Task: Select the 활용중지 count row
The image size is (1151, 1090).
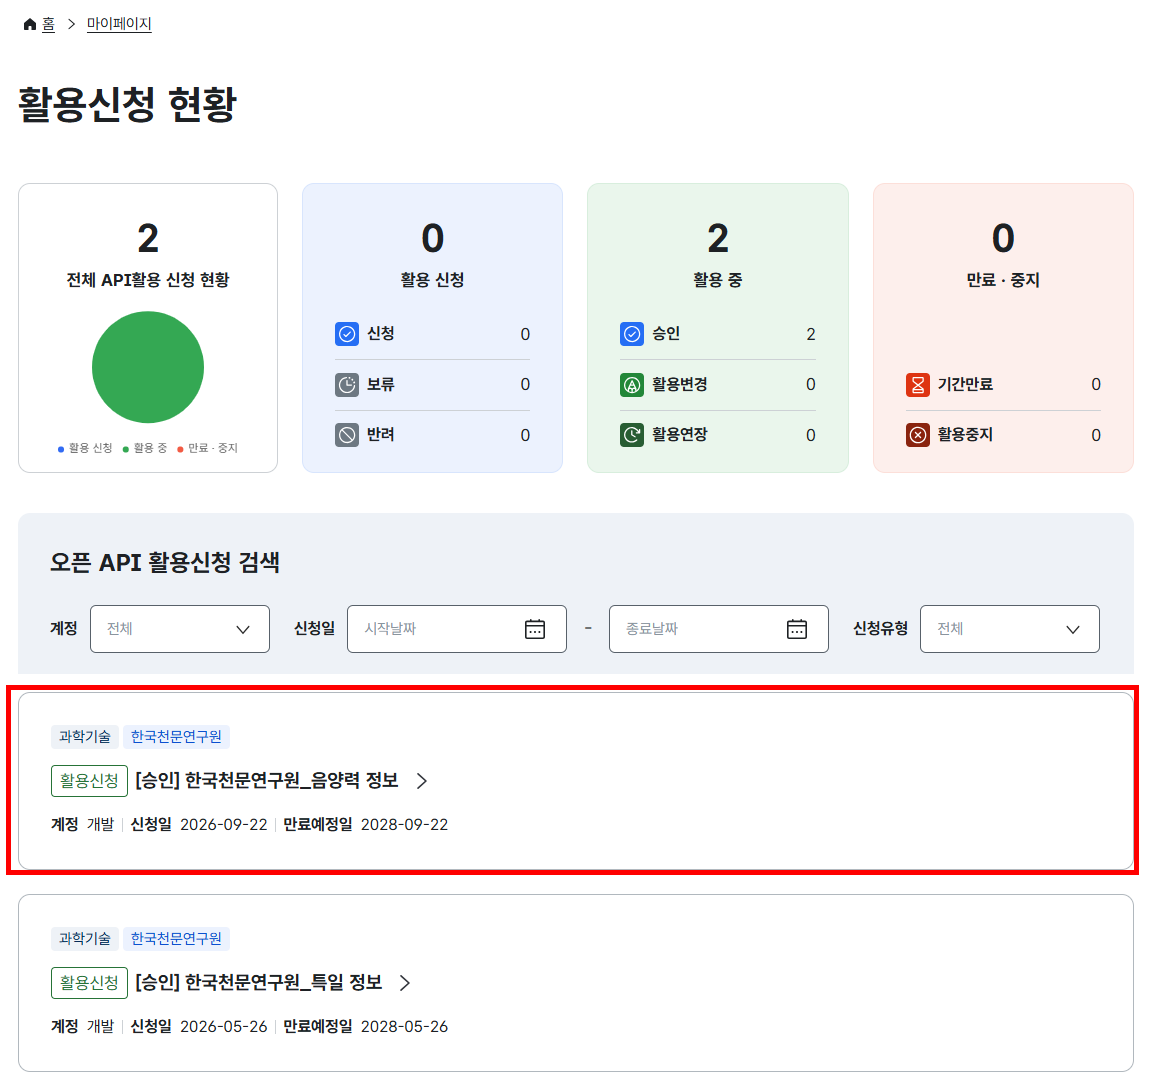Action: pyautogui.click(x=1003, y=435)
